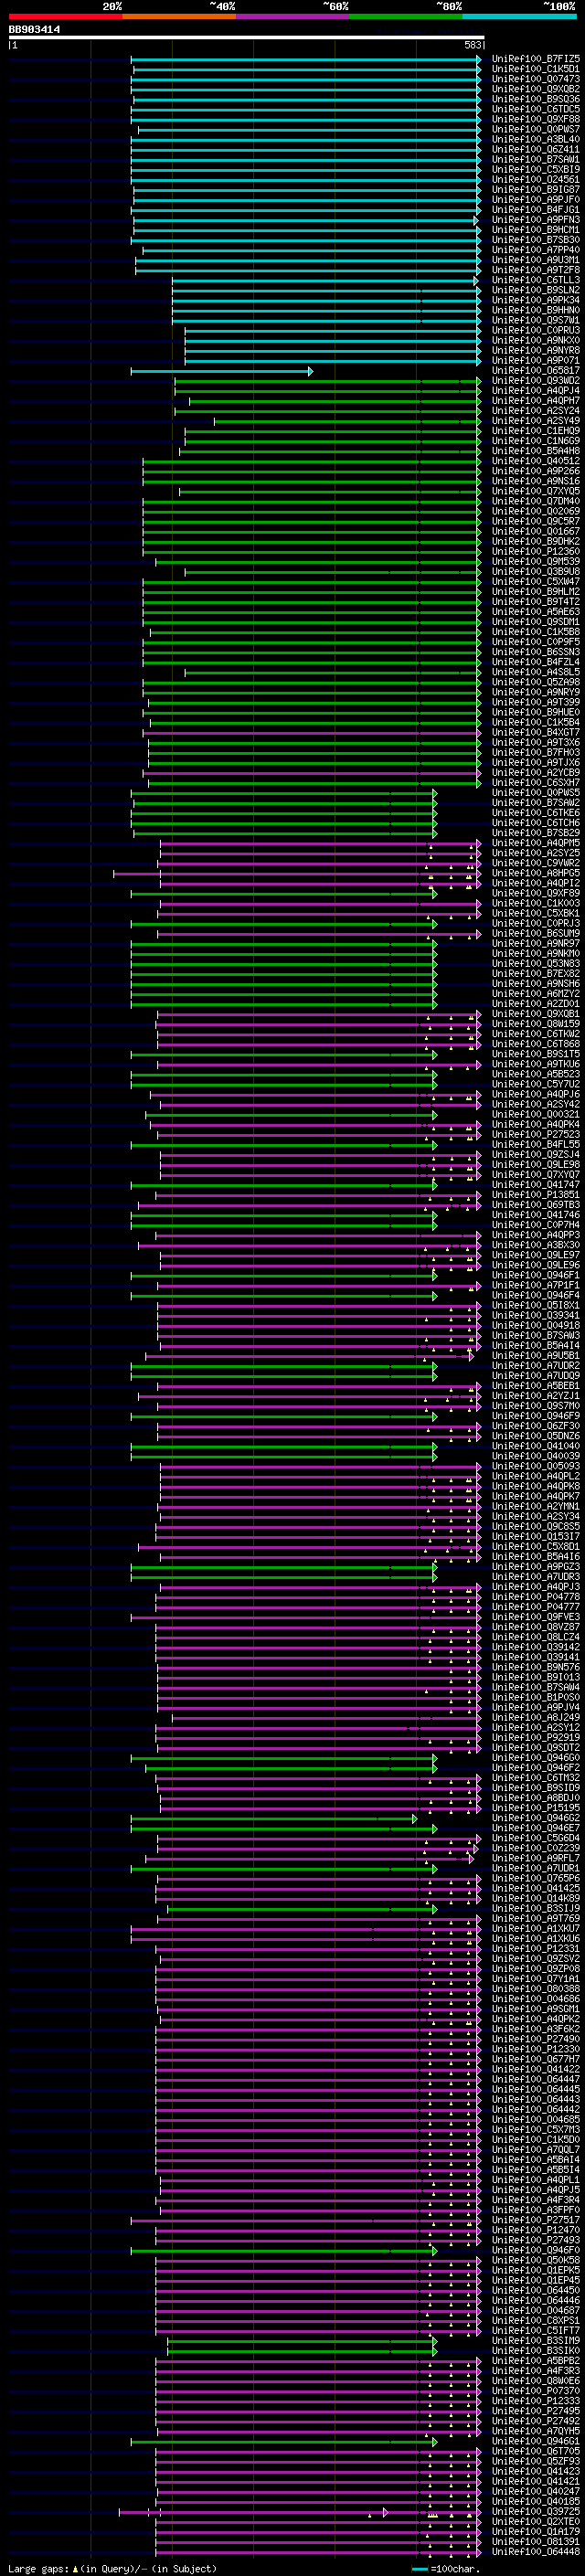Click the purple ~60% identity legend segment
Screen dimensions: 585x2576
coord(293,16)
